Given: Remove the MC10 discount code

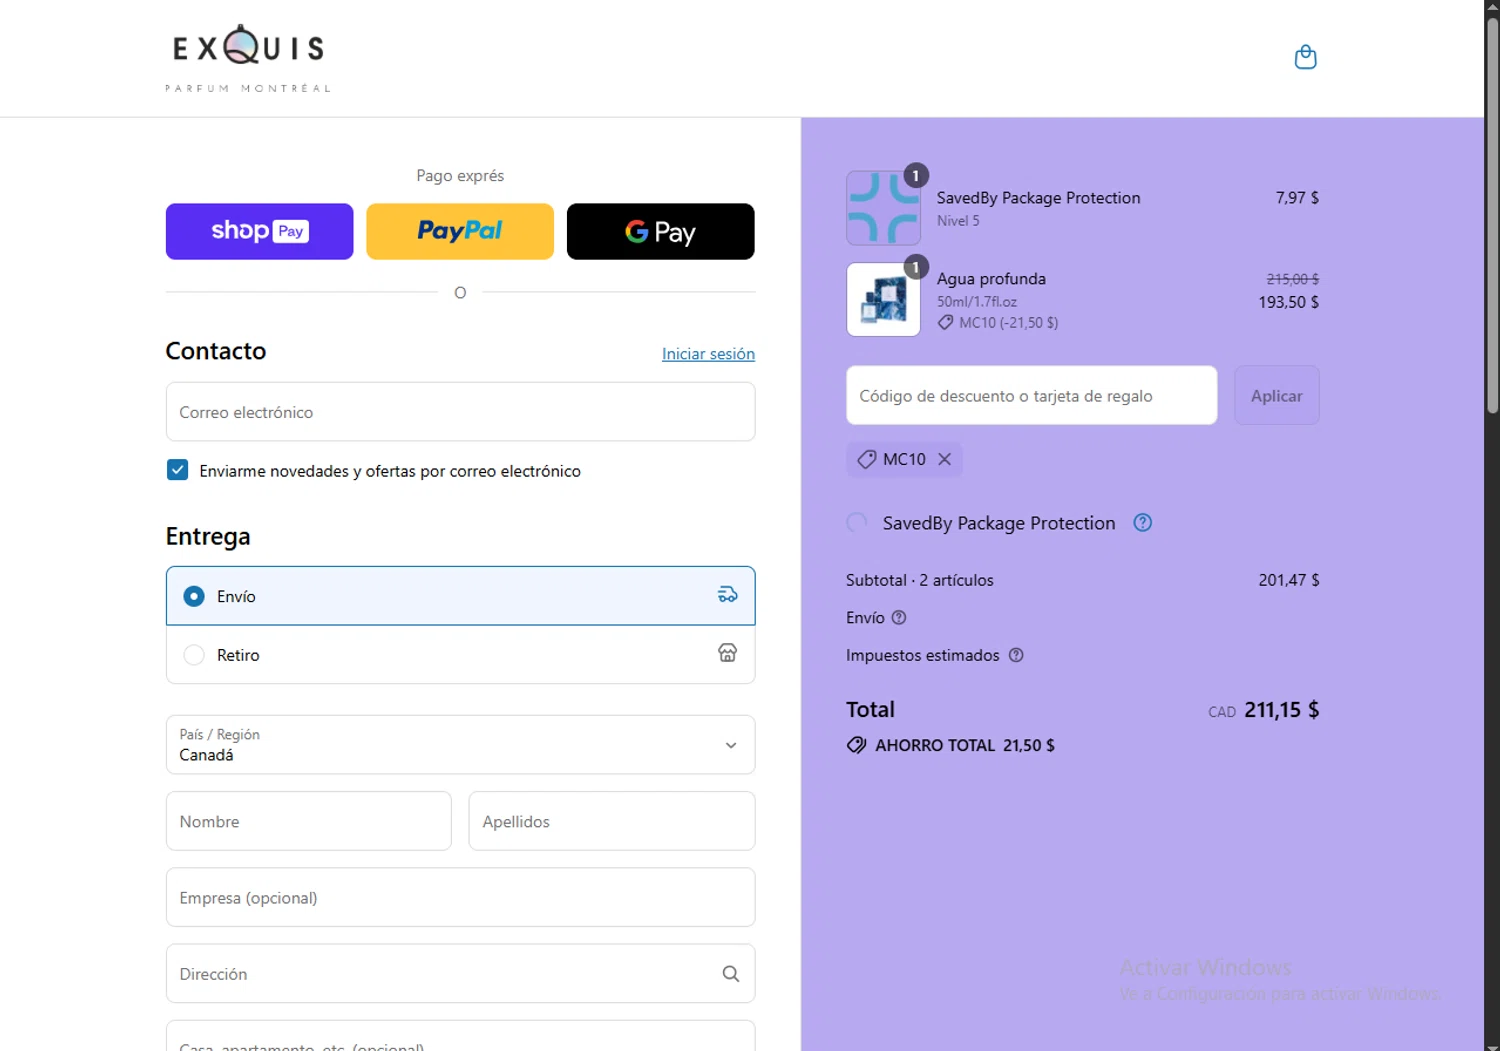Looking at the screenshot, I should 944,459.
